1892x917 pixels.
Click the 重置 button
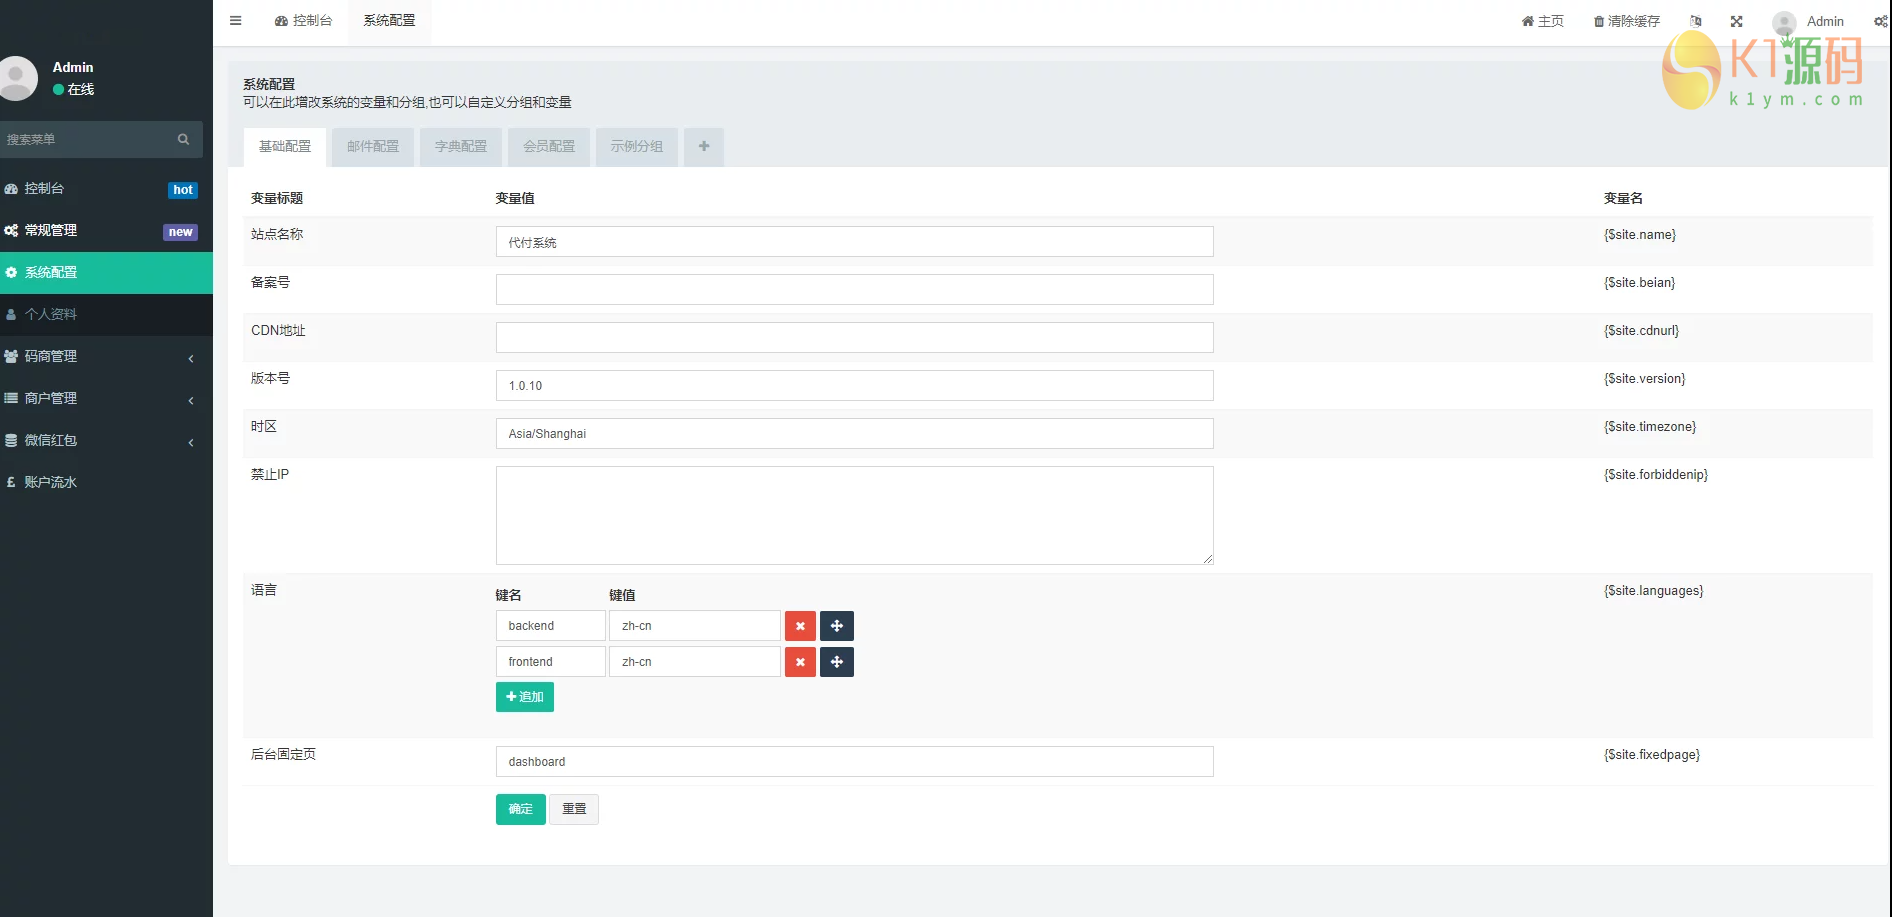tap(574, 809)
